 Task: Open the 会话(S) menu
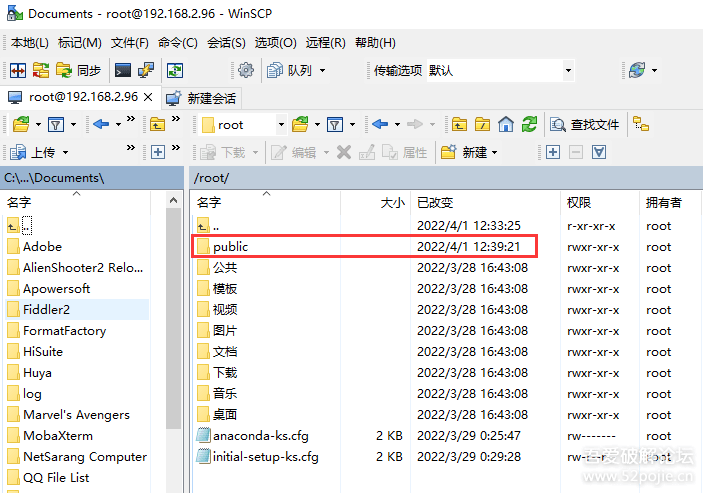226,43
